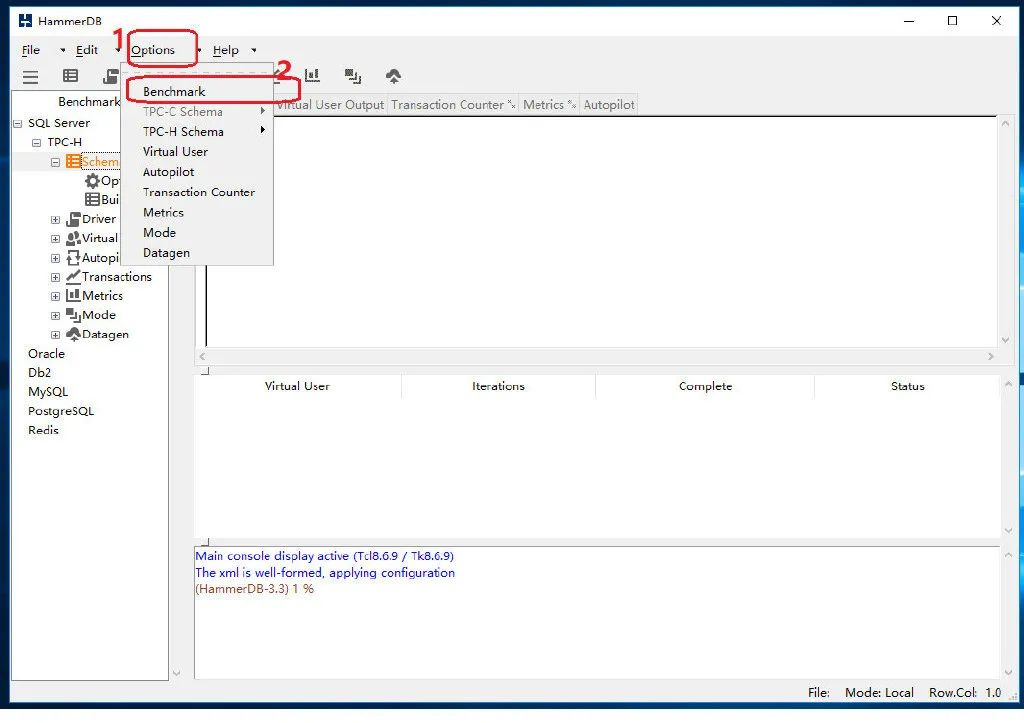Viewport: 1024px width, 723px height.
Task: Click the Mode toolbar icon
Action: point(353,76)
